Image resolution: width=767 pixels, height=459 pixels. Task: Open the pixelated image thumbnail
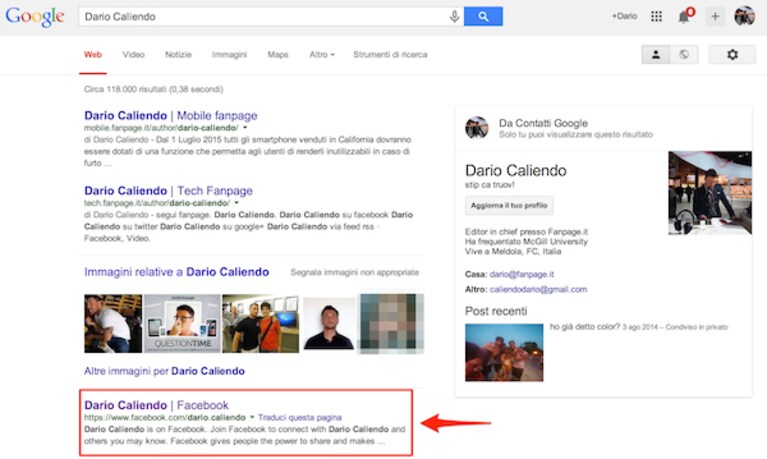pyautogui.click(x=391, y=323)
